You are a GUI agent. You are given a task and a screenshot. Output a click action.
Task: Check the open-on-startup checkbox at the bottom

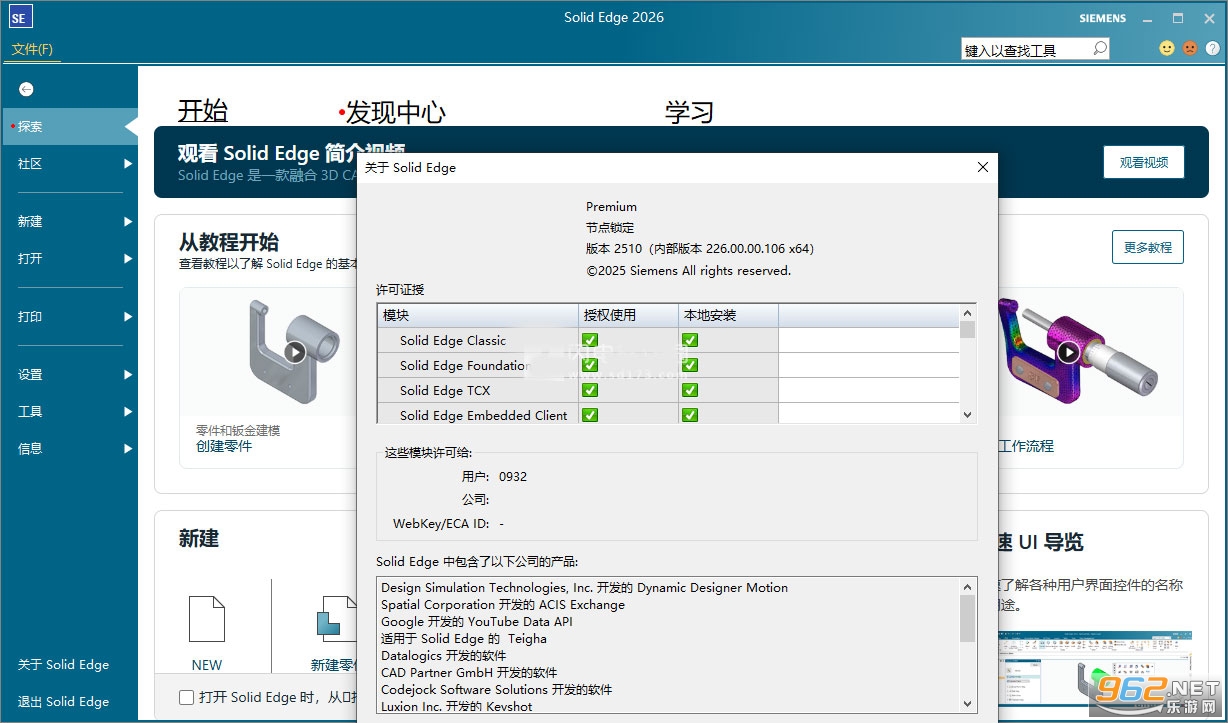pyautogui.click(x=186, y=697)
